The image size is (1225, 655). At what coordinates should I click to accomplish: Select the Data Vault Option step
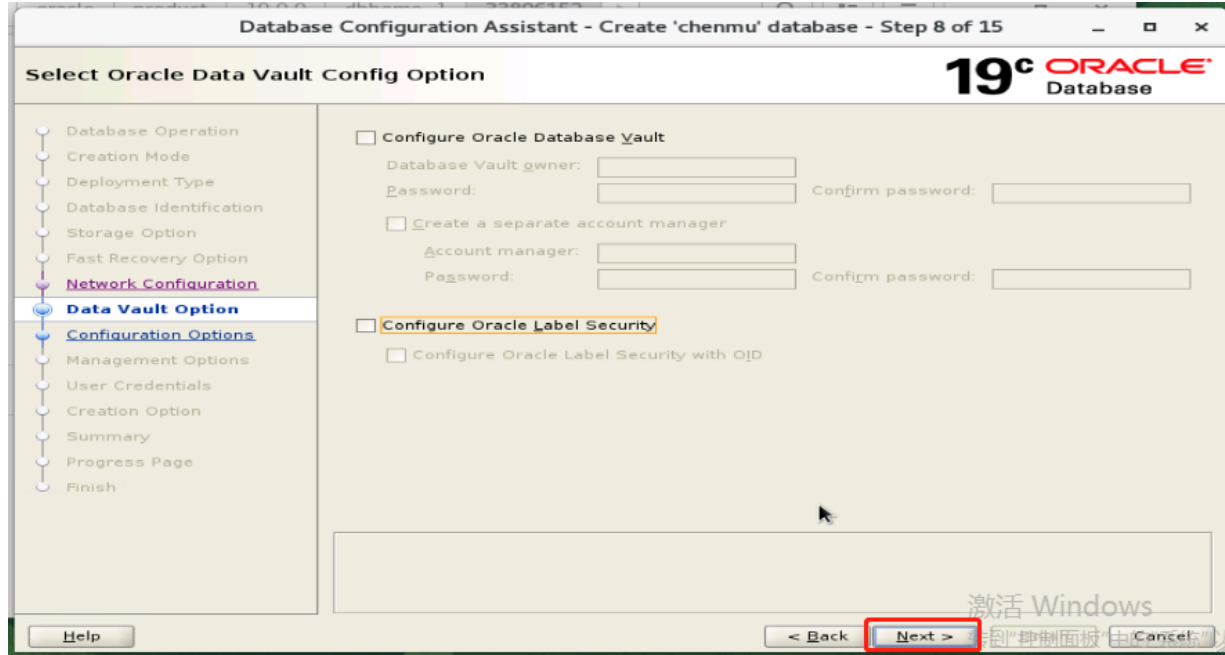[x=152, y=309]
